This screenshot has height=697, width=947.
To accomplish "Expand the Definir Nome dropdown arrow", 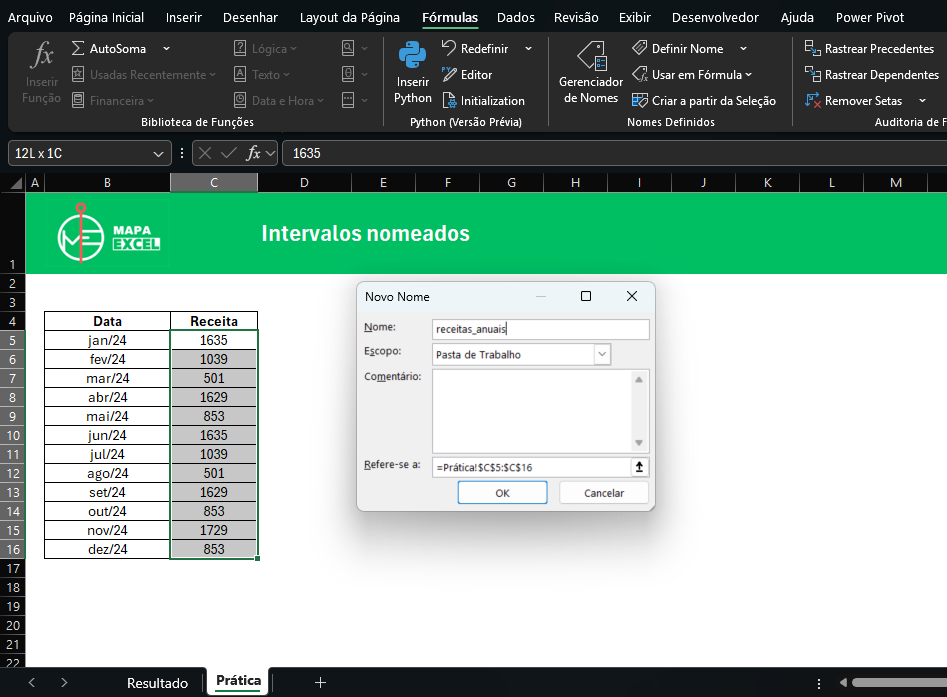I will (743, 48).
